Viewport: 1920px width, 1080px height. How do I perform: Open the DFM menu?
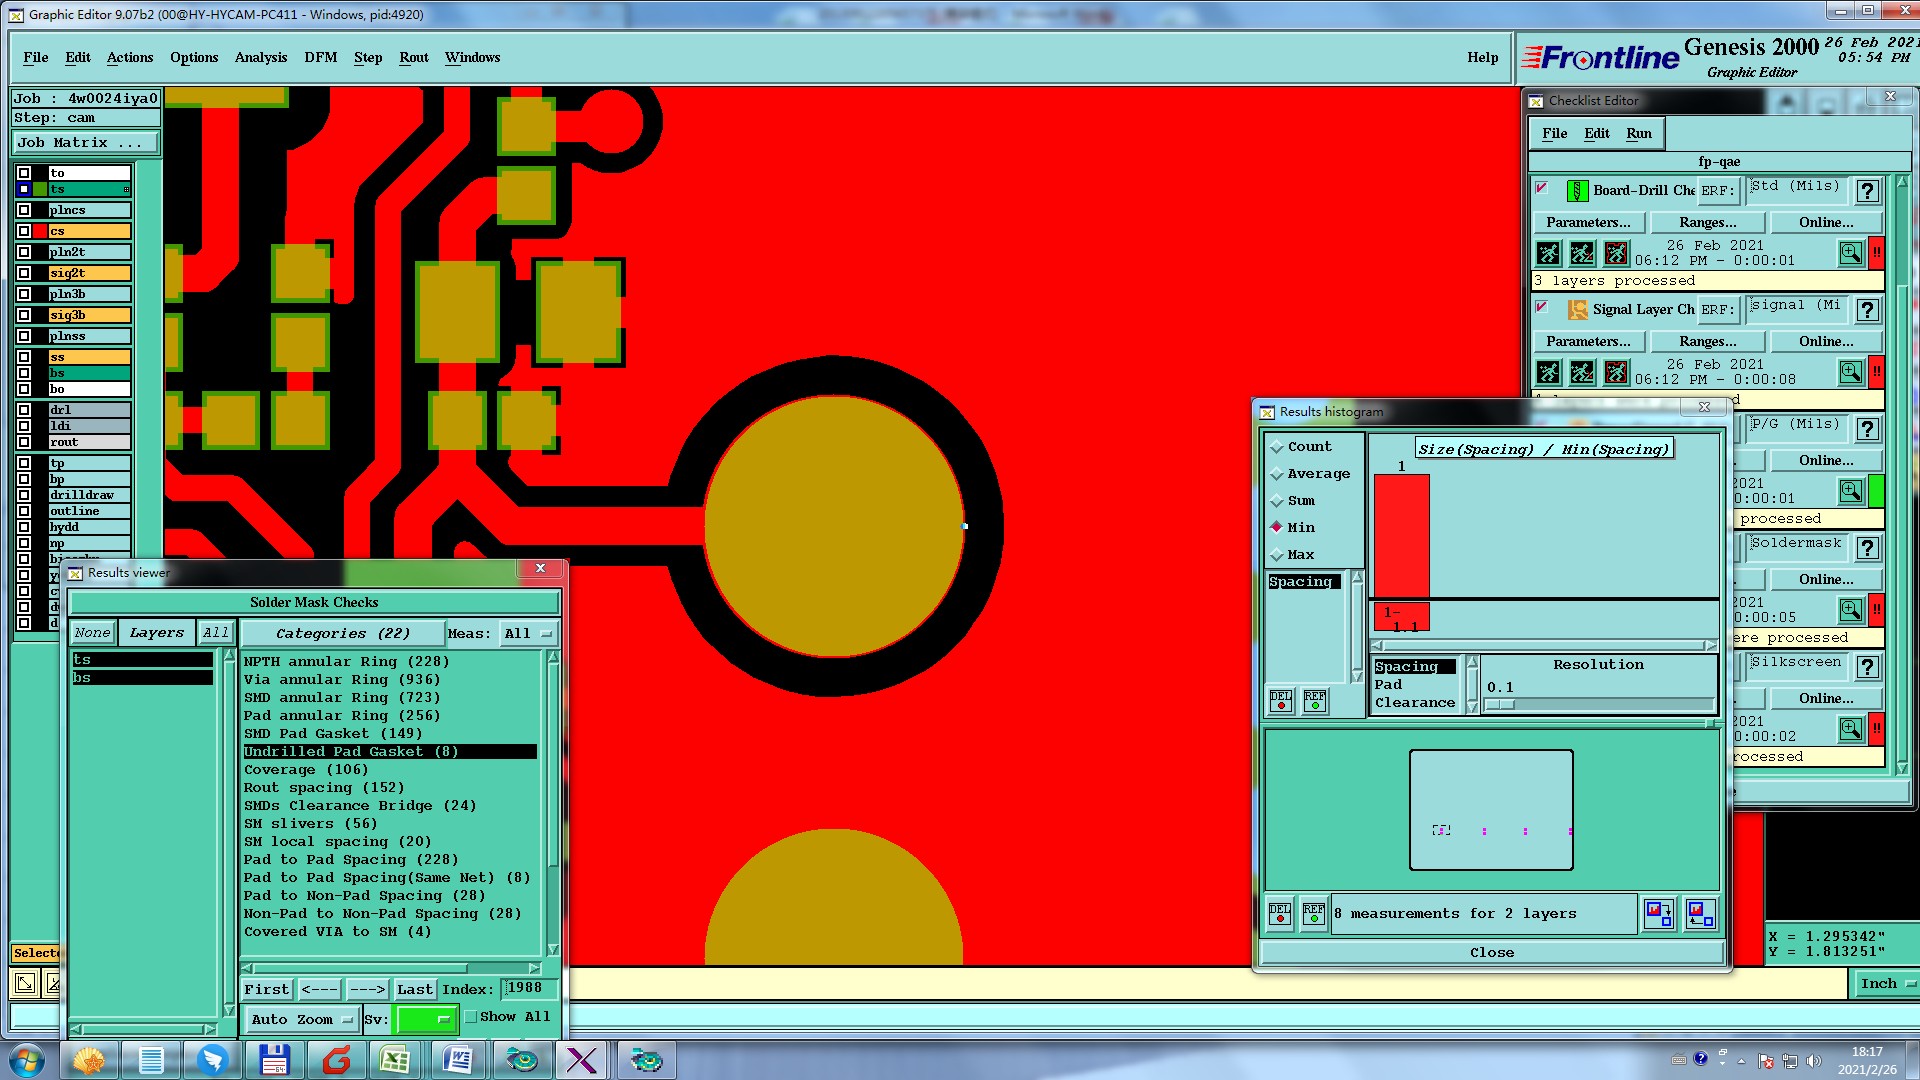click(320, 57)
